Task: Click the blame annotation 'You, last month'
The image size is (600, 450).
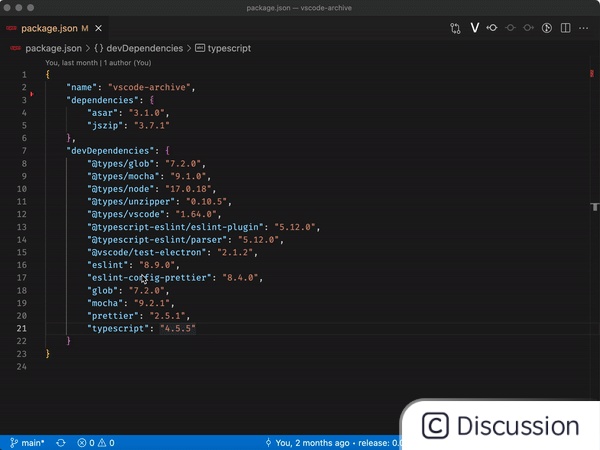Action: (x=71, y=63)
